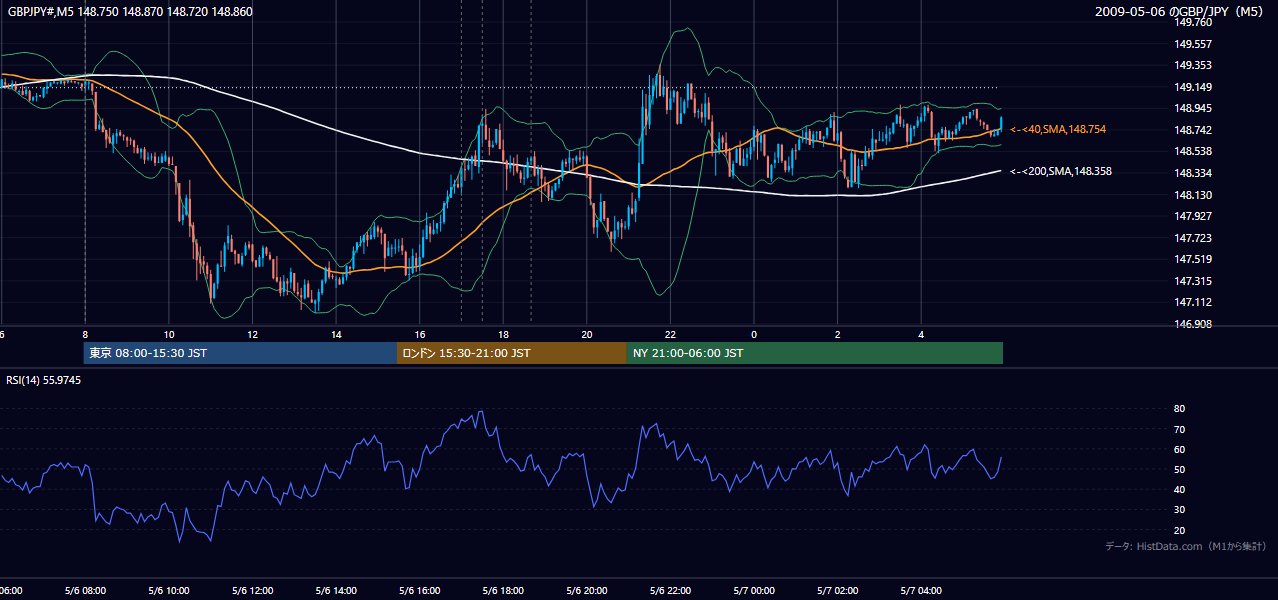Viewport: 1278px width, 600px height.
Task: Click hour label 4 below price chart
Action: tap(921, 335)
